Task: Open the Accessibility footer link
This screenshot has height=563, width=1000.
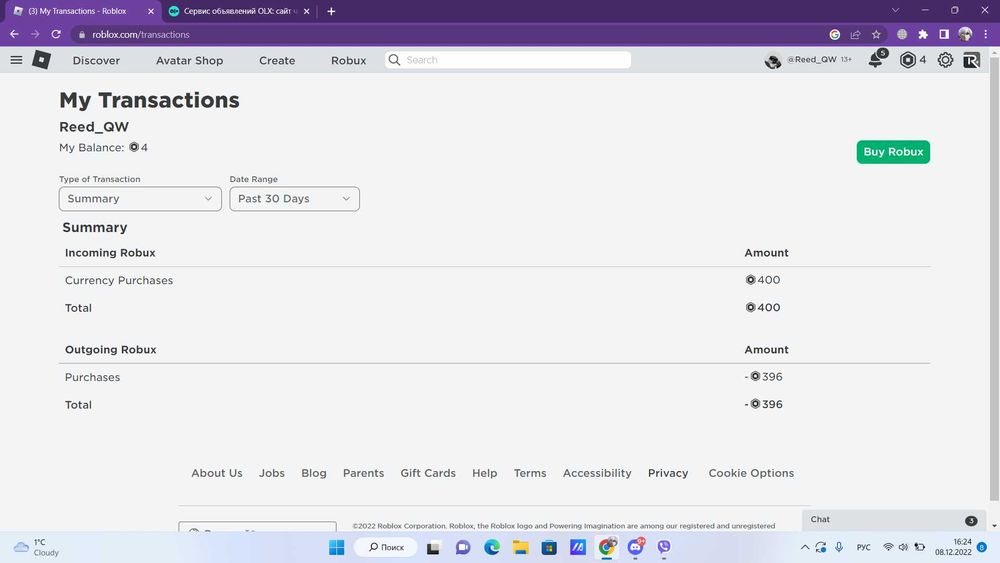Action: (597, 473)
